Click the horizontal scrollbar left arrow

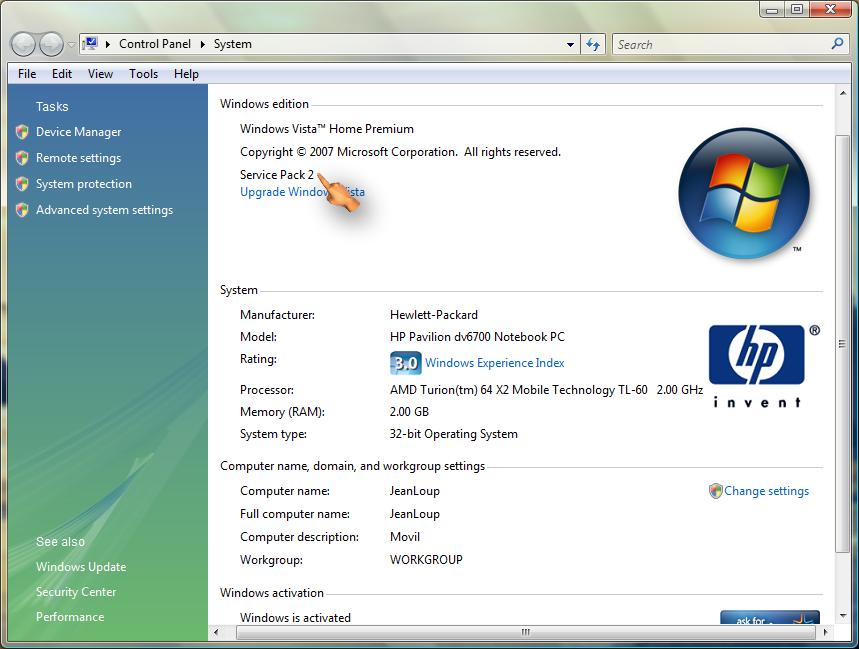coord(216,632)
